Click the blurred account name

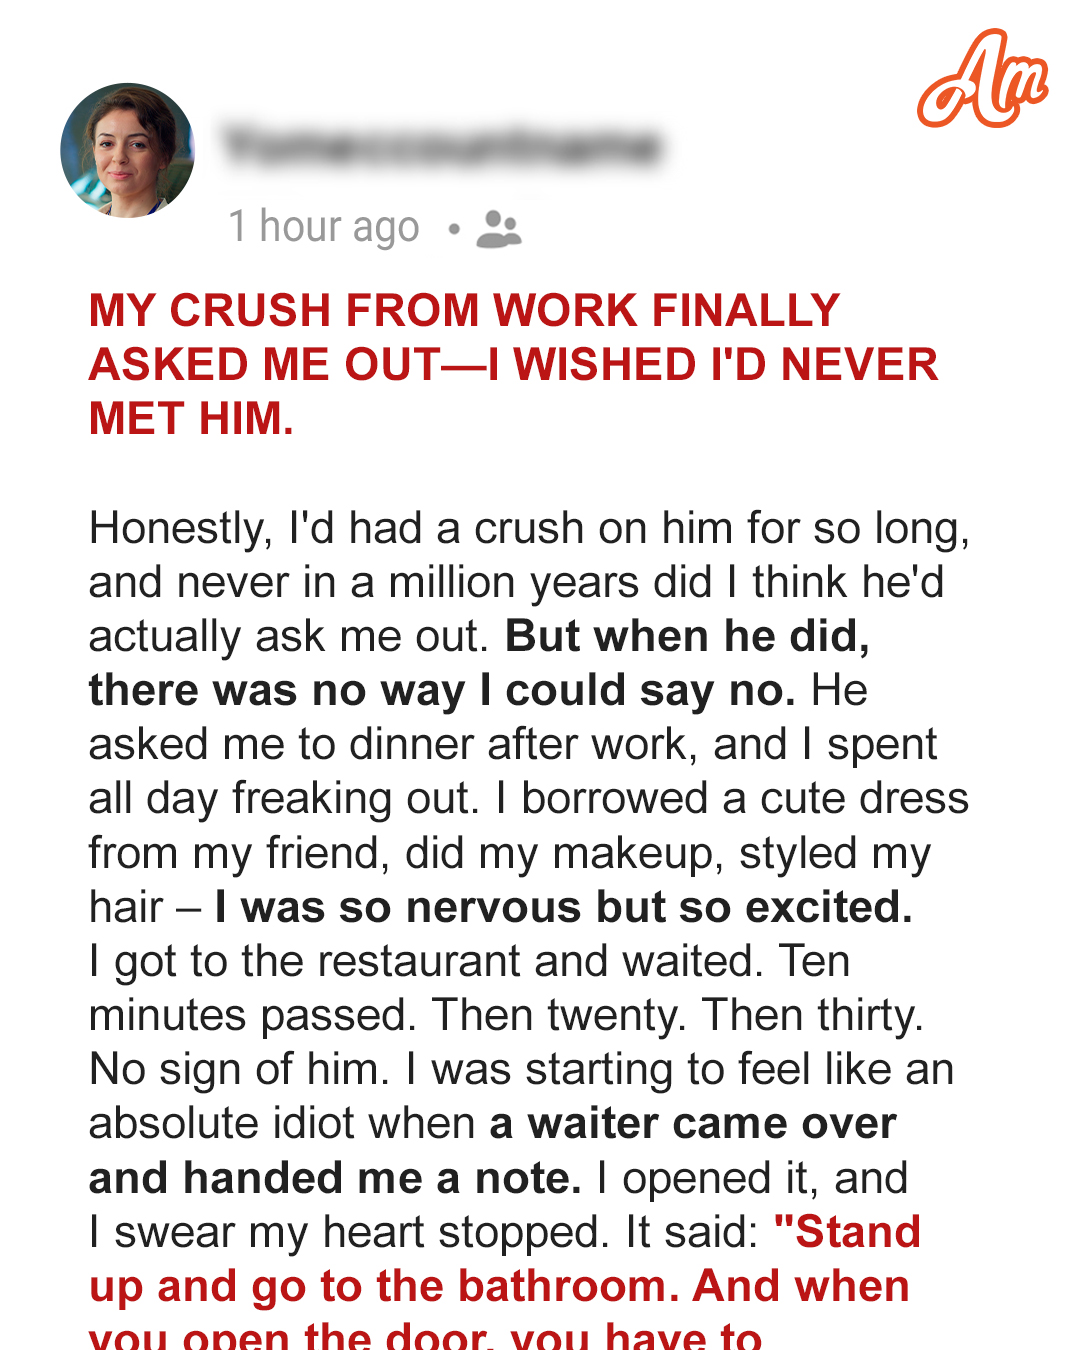pos(441,146)
